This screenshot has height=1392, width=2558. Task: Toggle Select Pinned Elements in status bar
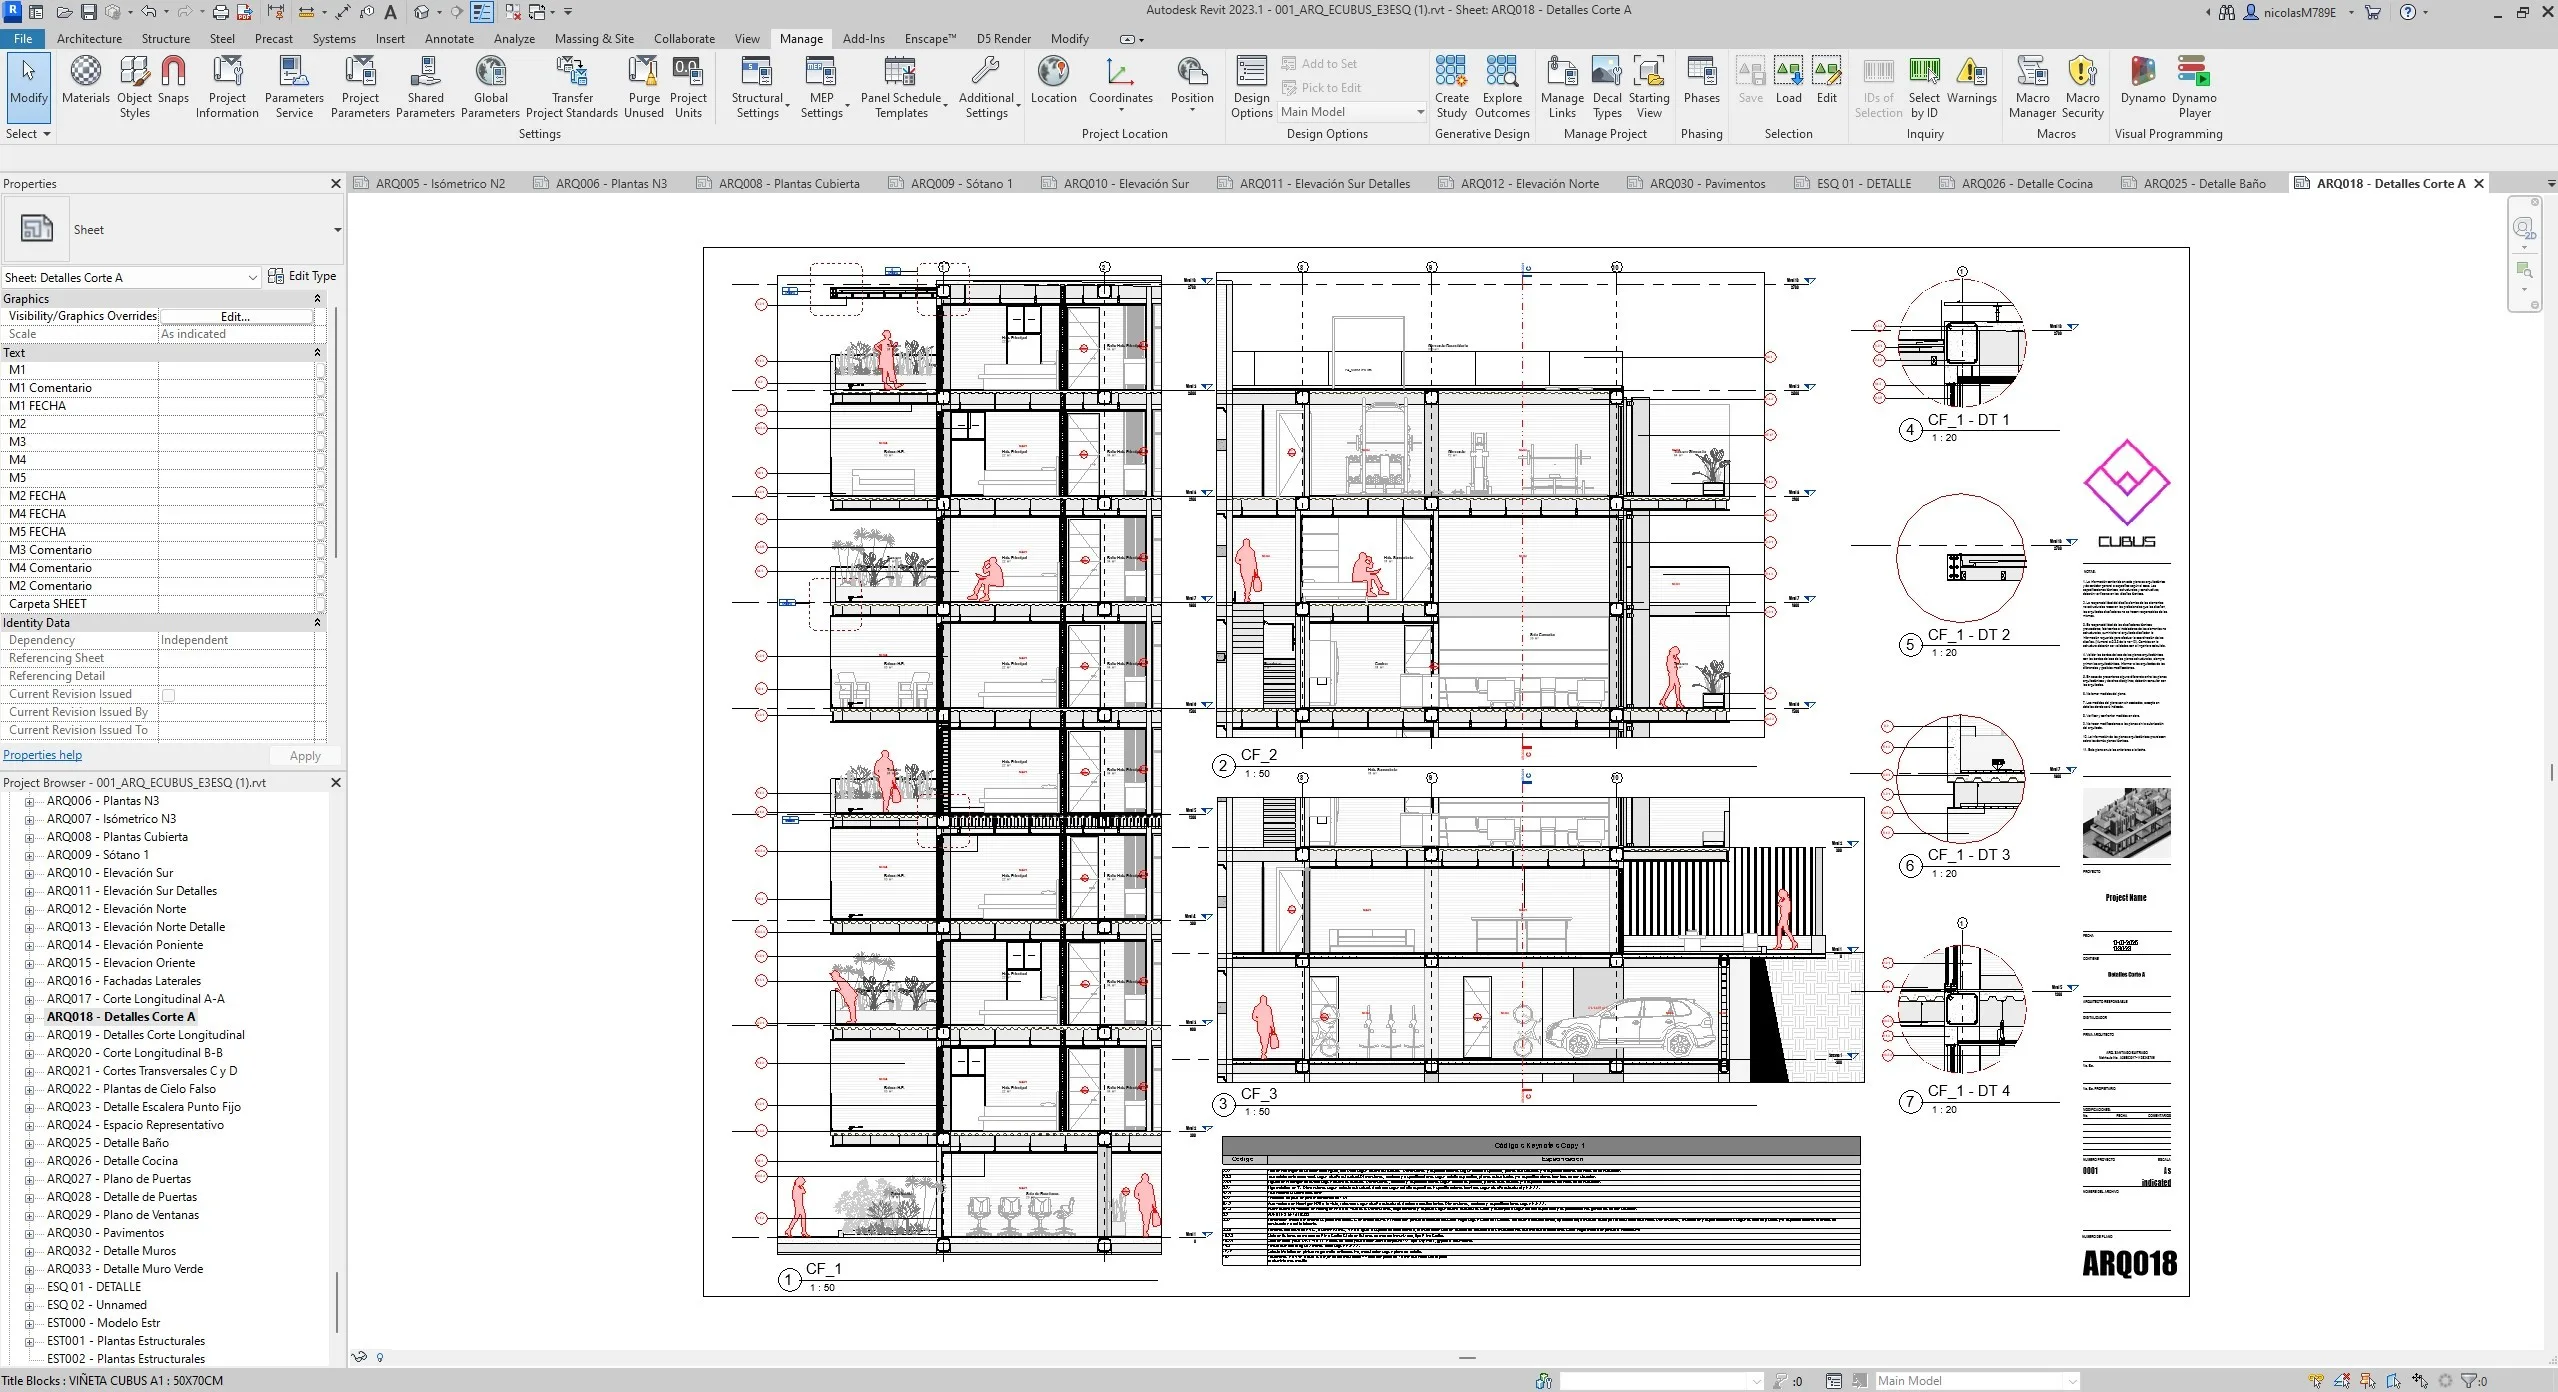coord(2368,1381)
